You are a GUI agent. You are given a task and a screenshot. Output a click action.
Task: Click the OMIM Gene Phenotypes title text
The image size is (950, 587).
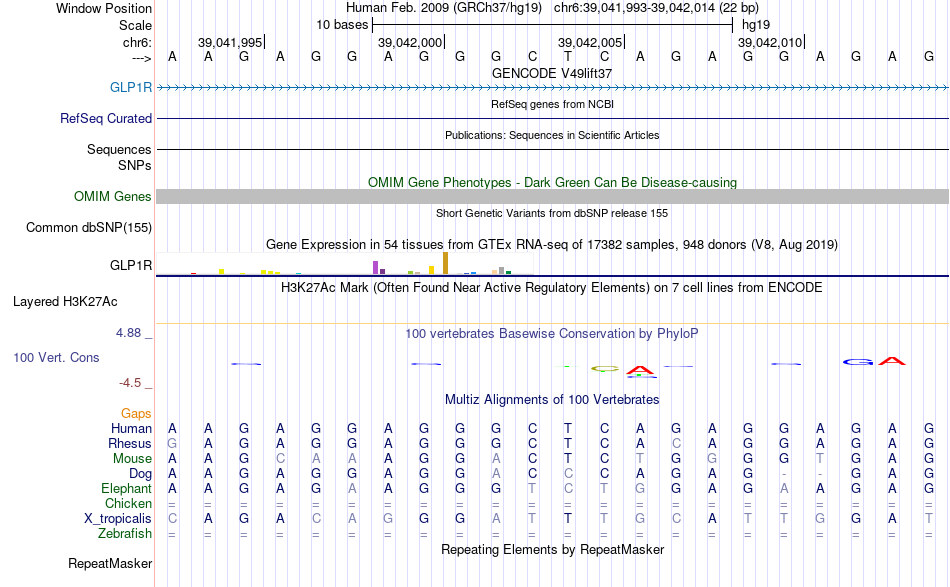click(552, 182)
